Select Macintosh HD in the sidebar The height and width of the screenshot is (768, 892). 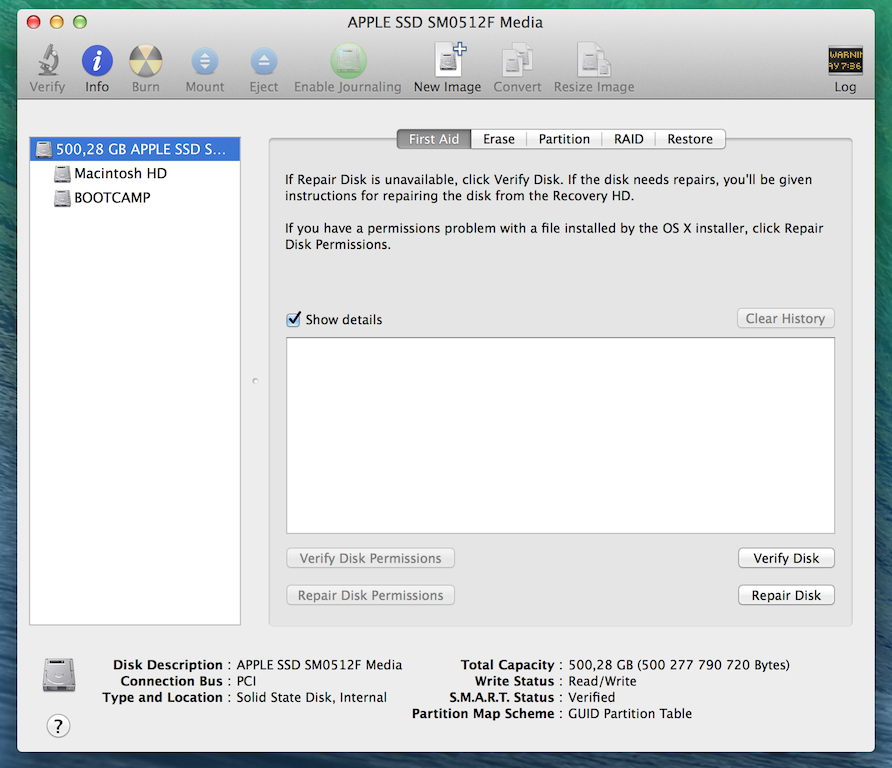tap(135, 174)
